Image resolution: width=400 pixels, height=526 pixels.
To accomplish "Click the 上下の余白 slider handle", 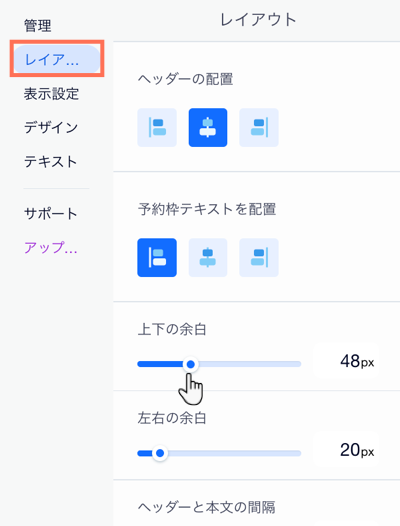I will pos(191,364).
